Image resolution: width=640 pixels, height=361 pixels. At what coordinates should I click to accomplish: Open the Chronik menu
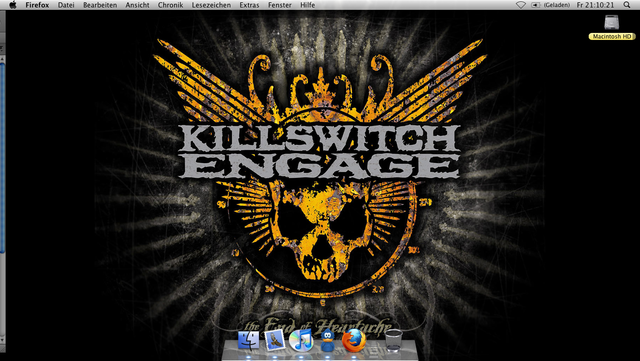[171, 5]
